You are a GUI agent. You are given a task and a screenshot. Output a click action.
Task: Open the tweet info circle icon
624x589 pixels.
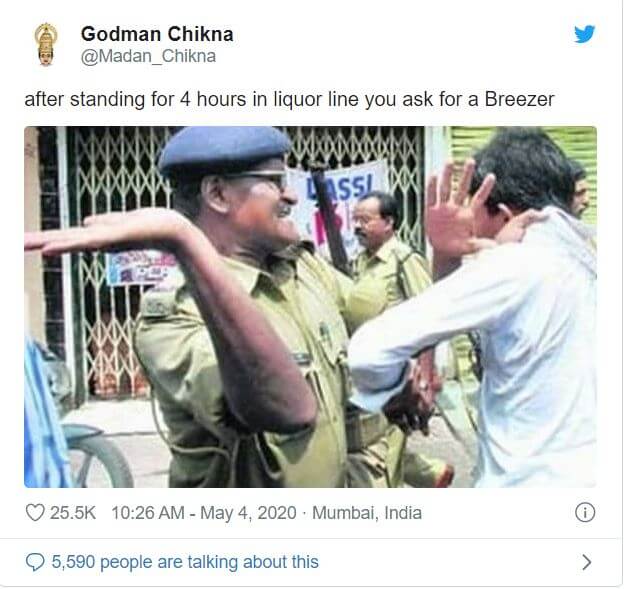point(585,512)
